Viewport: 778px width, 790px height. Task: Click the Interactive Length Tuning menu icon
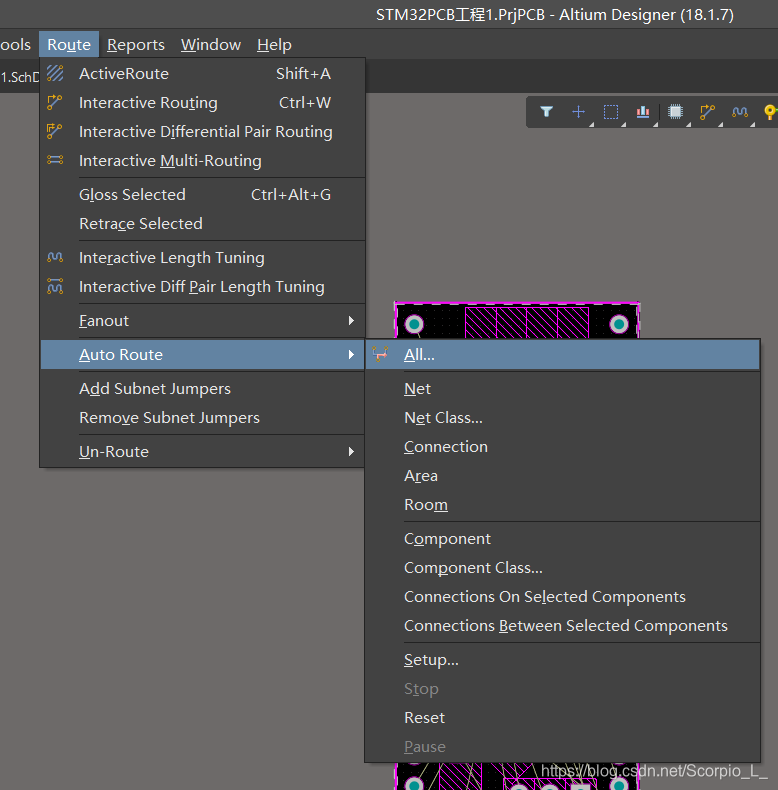[55, 257]
